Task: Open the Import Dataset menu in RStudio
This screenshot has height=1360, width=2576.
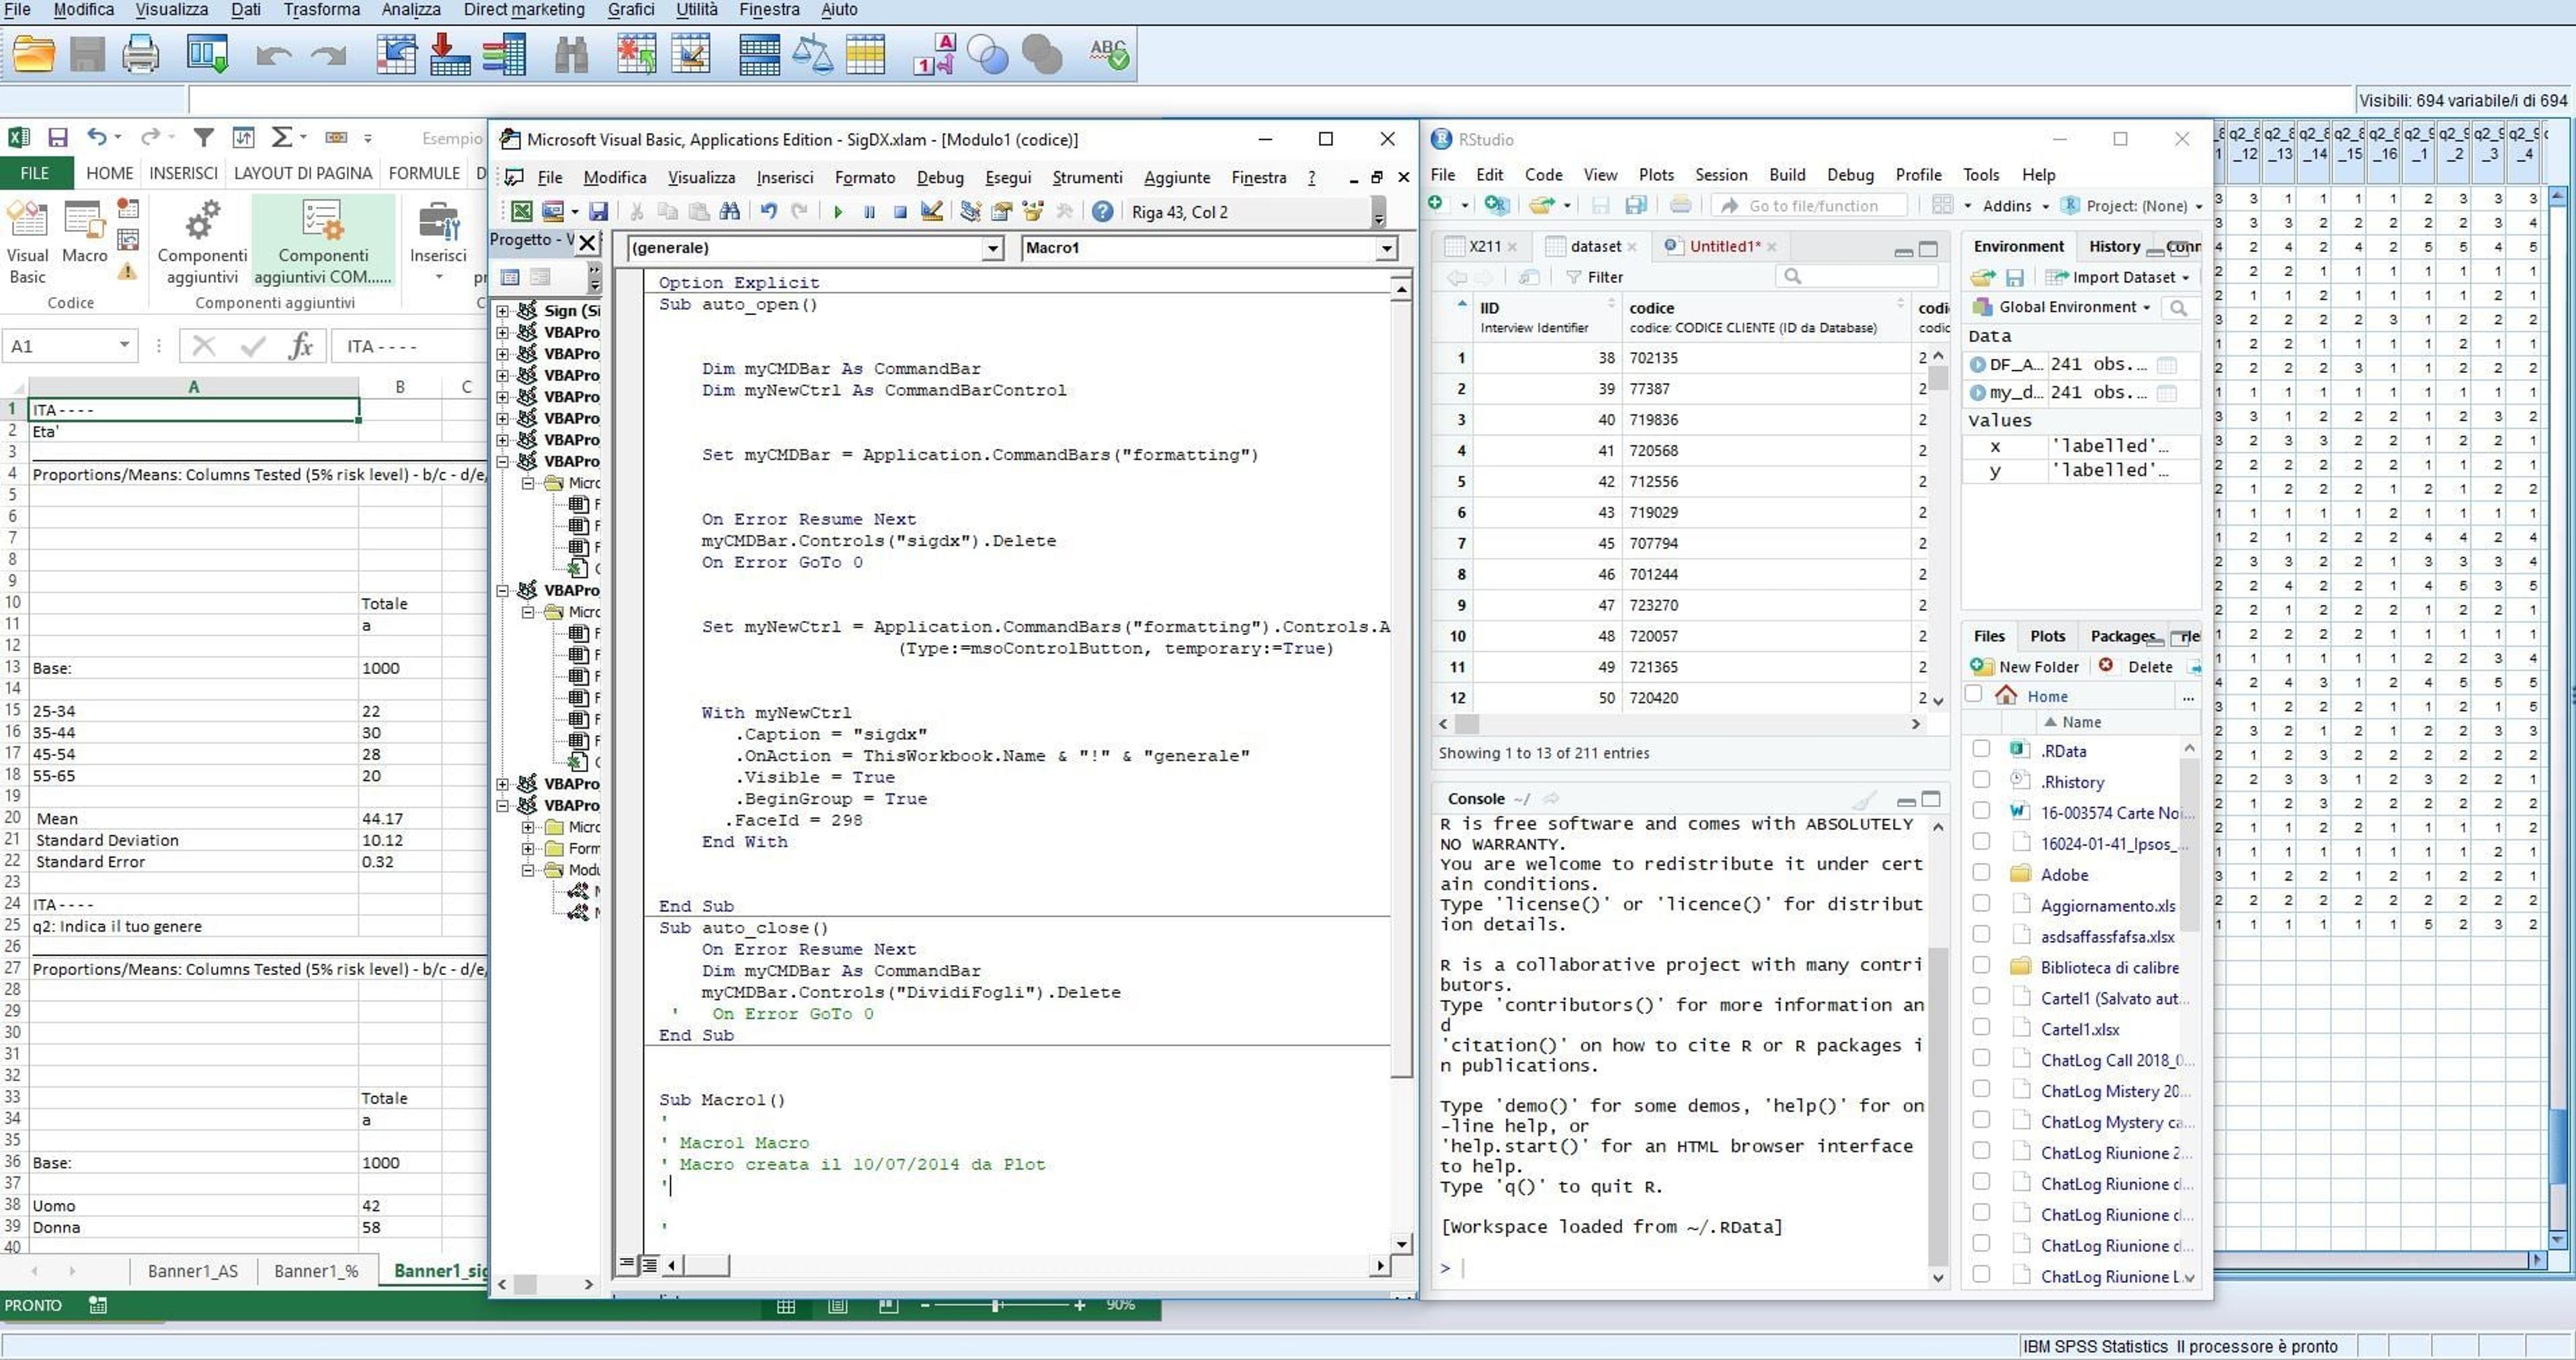Action: click(2118, 277)
